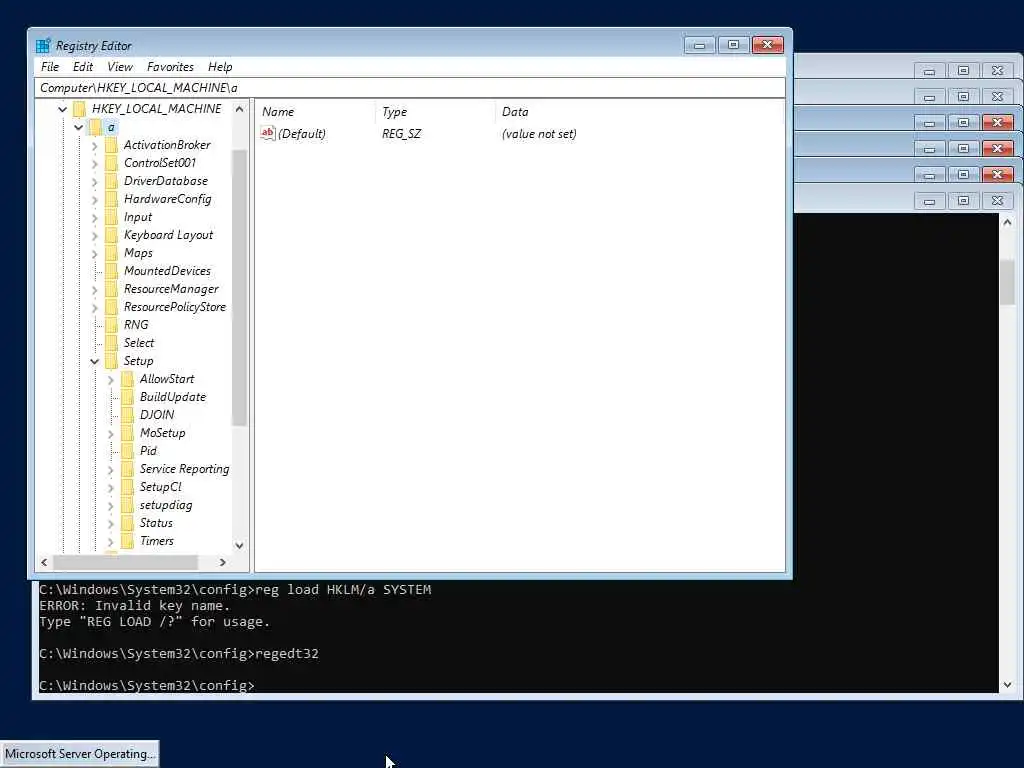Click the Pid folder icon
1024x768 pixels.
[x=127, y=451]
